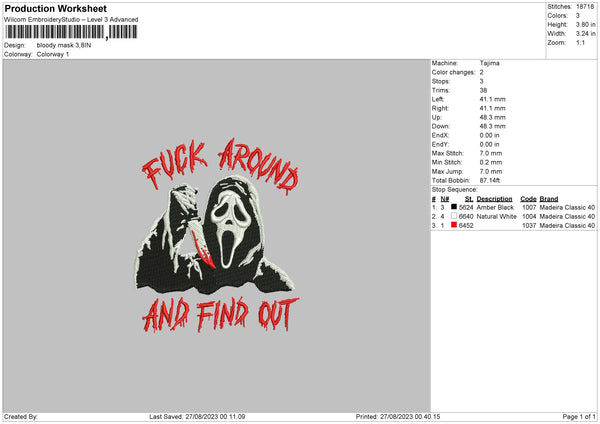
Task: Click thread code 1037 in the third row
Action: [529, 226]
